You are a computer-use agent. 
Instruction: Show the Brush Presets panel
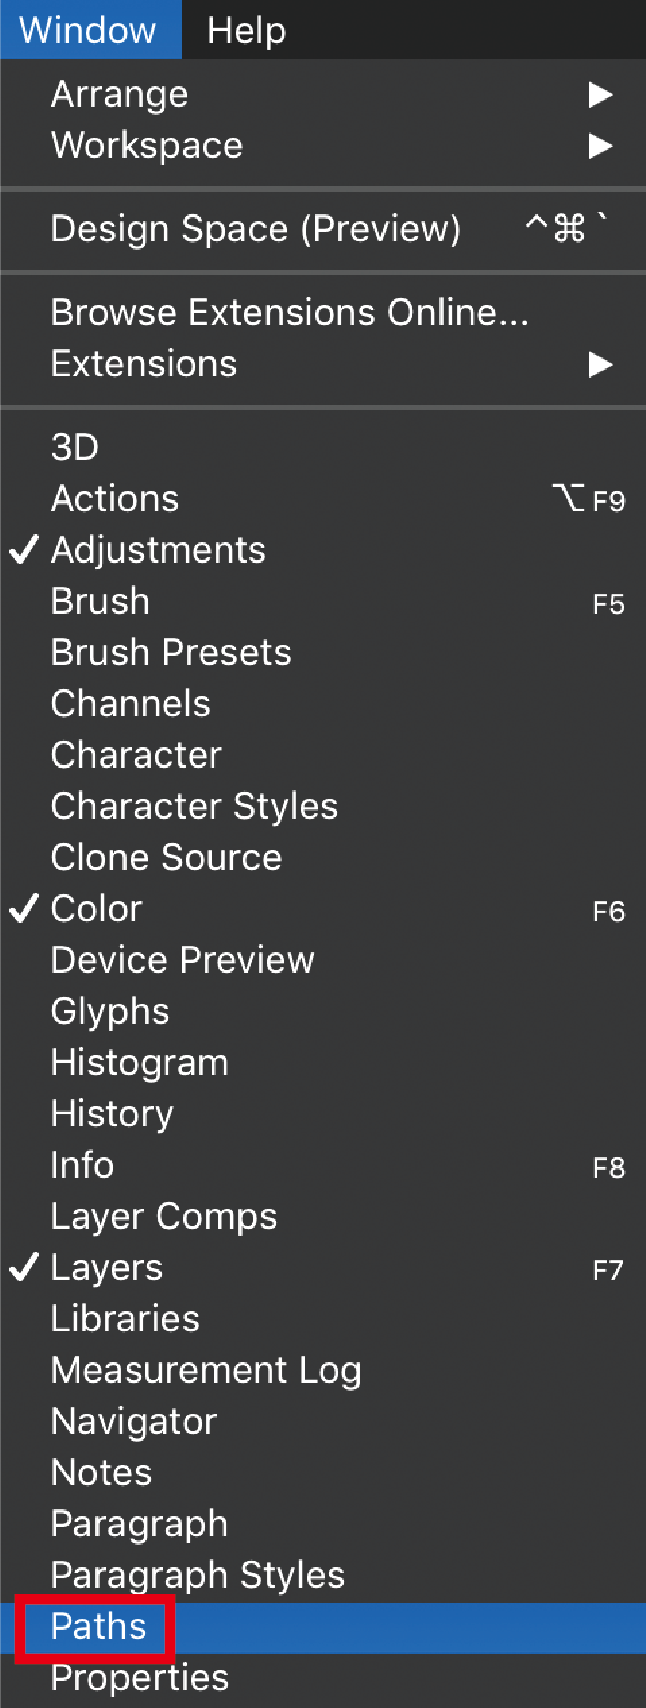coord(171,653)
